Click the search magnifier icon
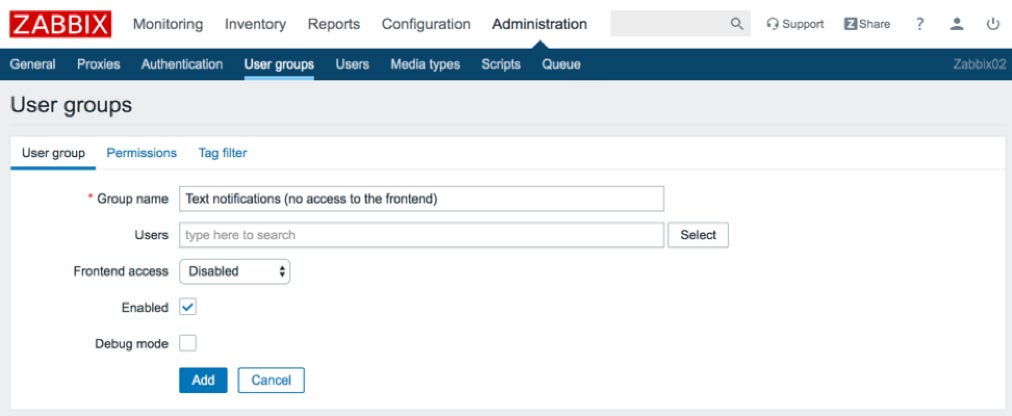1012x416 pixels. tap(736, 24)
